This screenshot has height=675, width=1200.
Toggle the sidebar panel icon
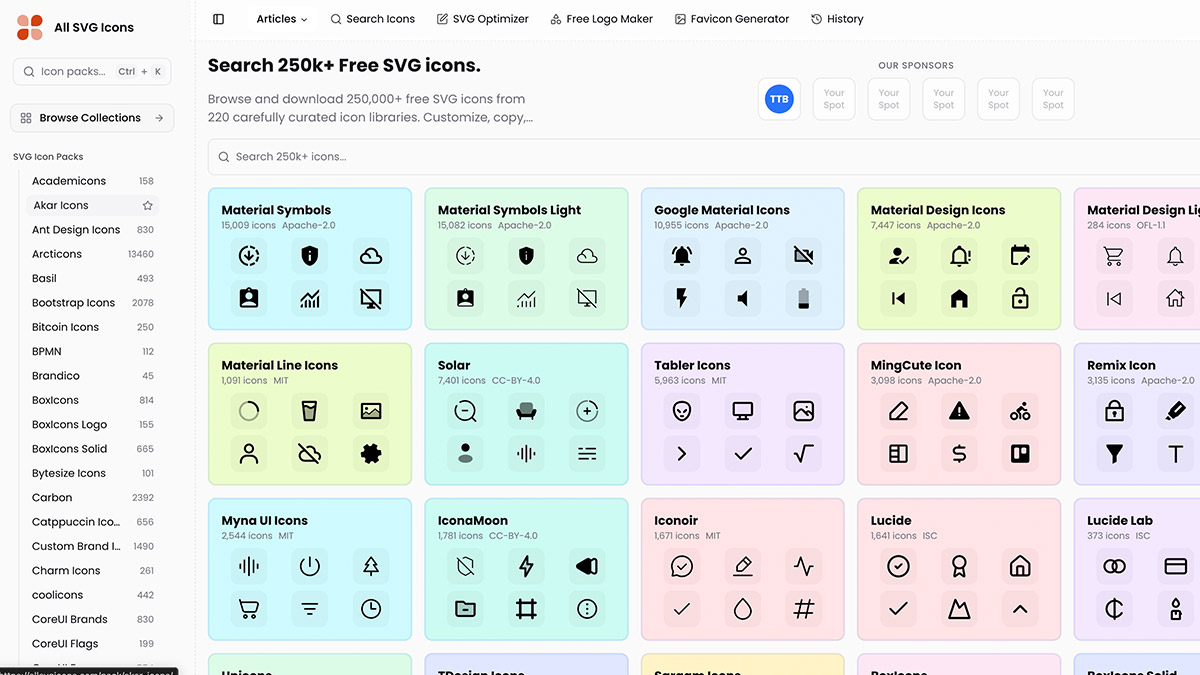tap(219, 19)
